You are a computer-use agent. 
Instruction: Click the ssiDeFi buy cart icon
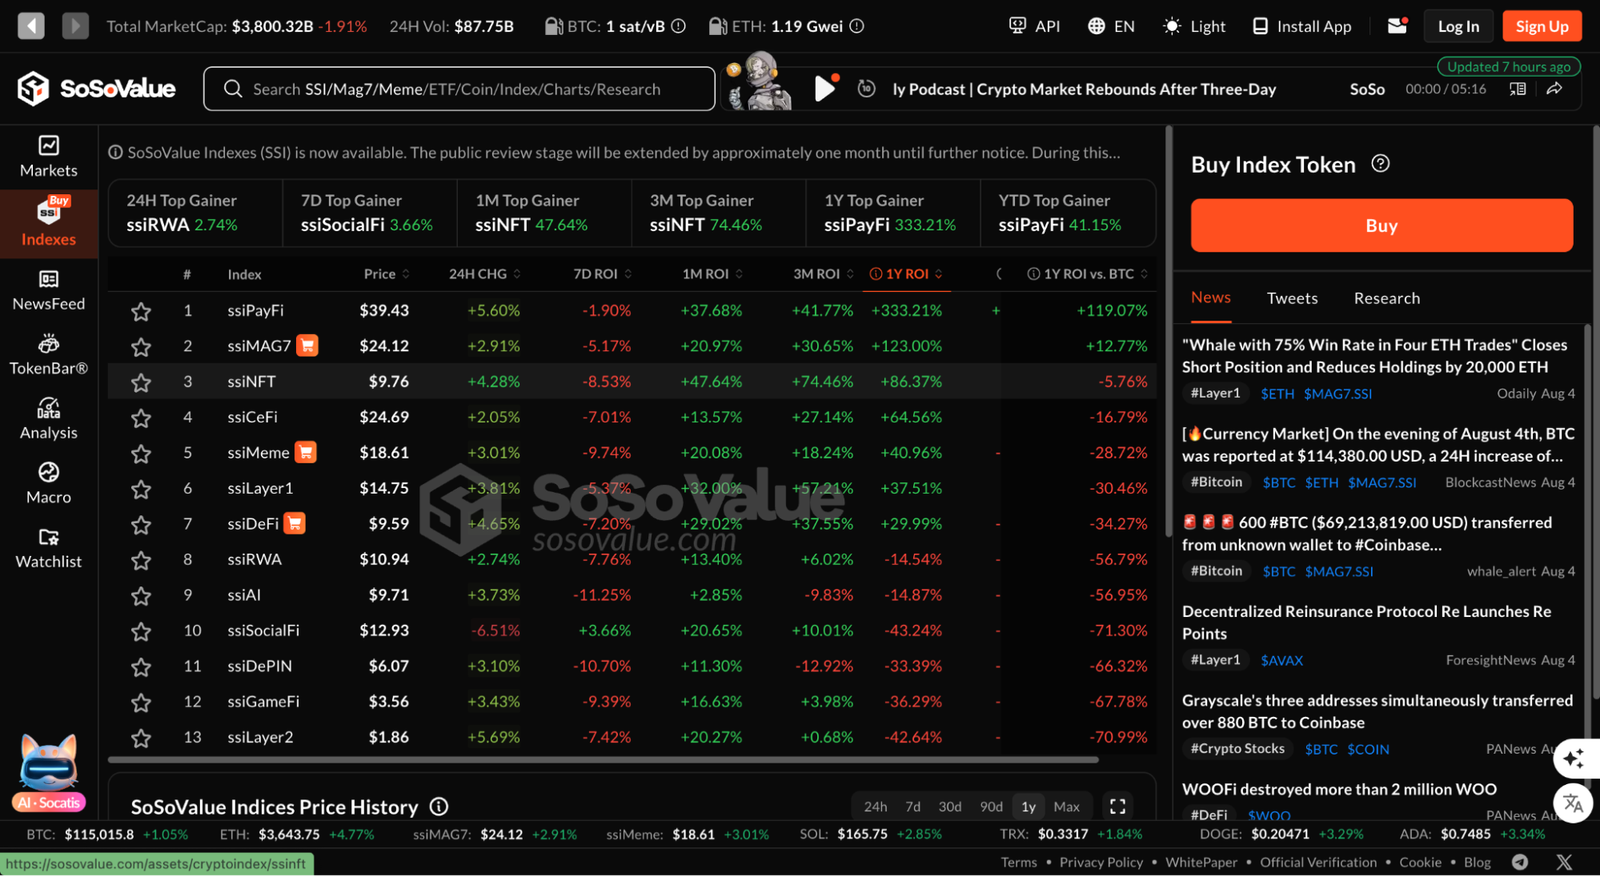tap(294, 523)
